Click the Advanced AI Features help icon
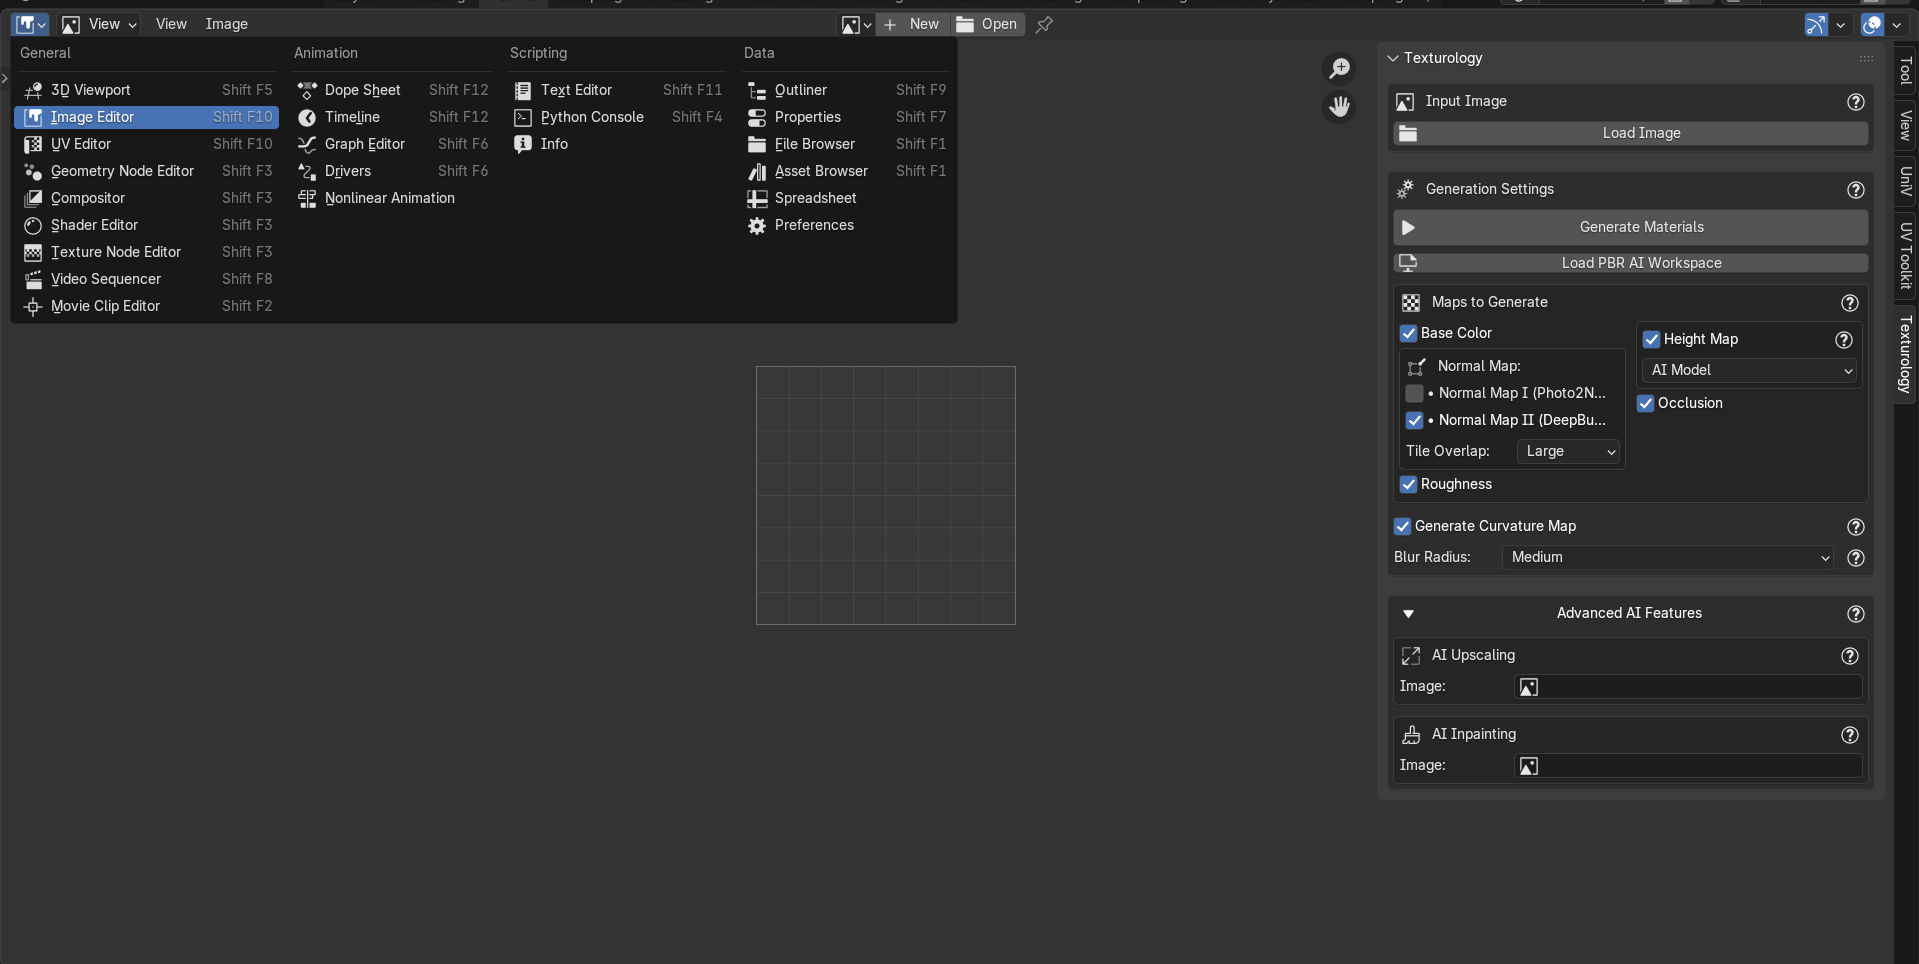The height and width of the screenshot is (964, 1919). (1856, 614)
